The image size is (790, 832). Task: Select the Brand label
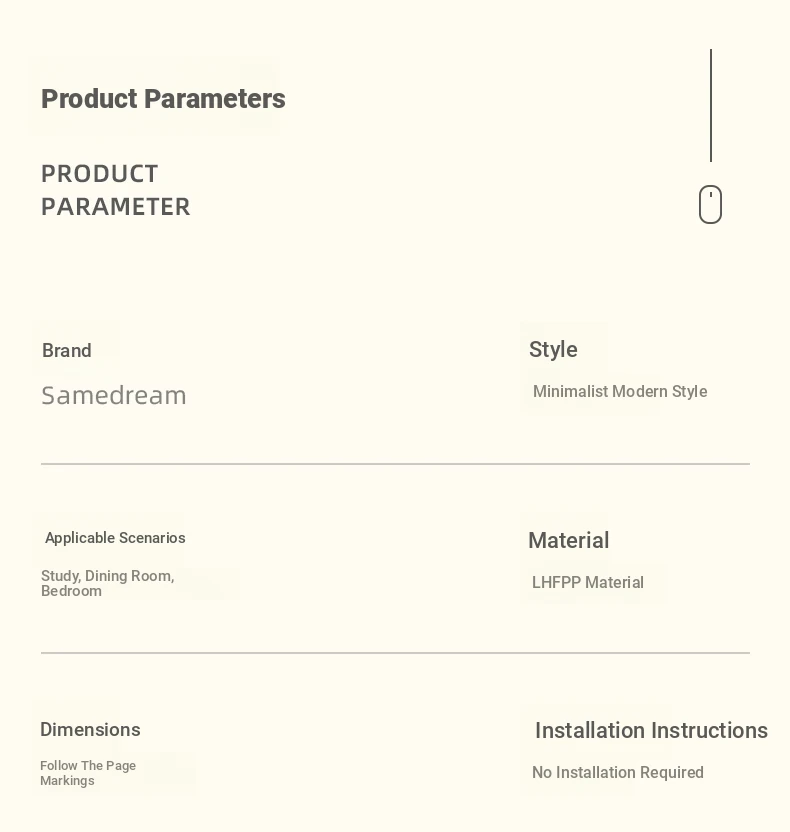tap(67, 351)
